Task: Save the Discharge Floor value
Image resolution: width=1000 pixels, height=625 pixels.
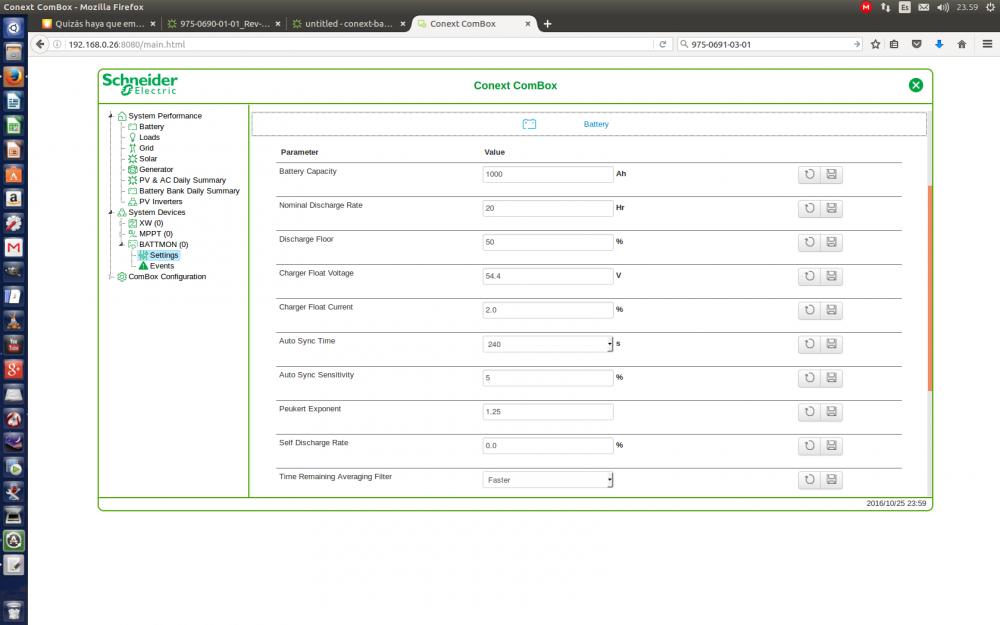Action: (832, 242)
